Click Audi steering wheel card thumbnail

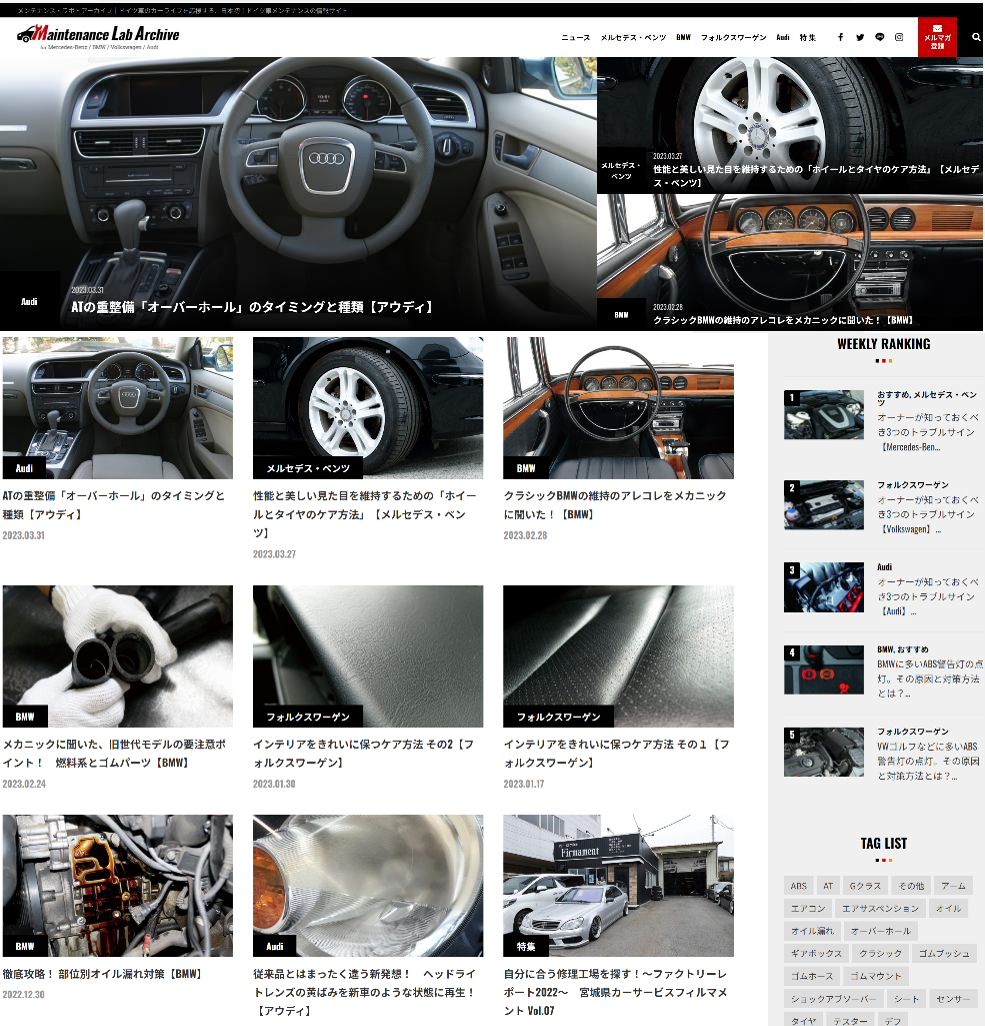118,408
